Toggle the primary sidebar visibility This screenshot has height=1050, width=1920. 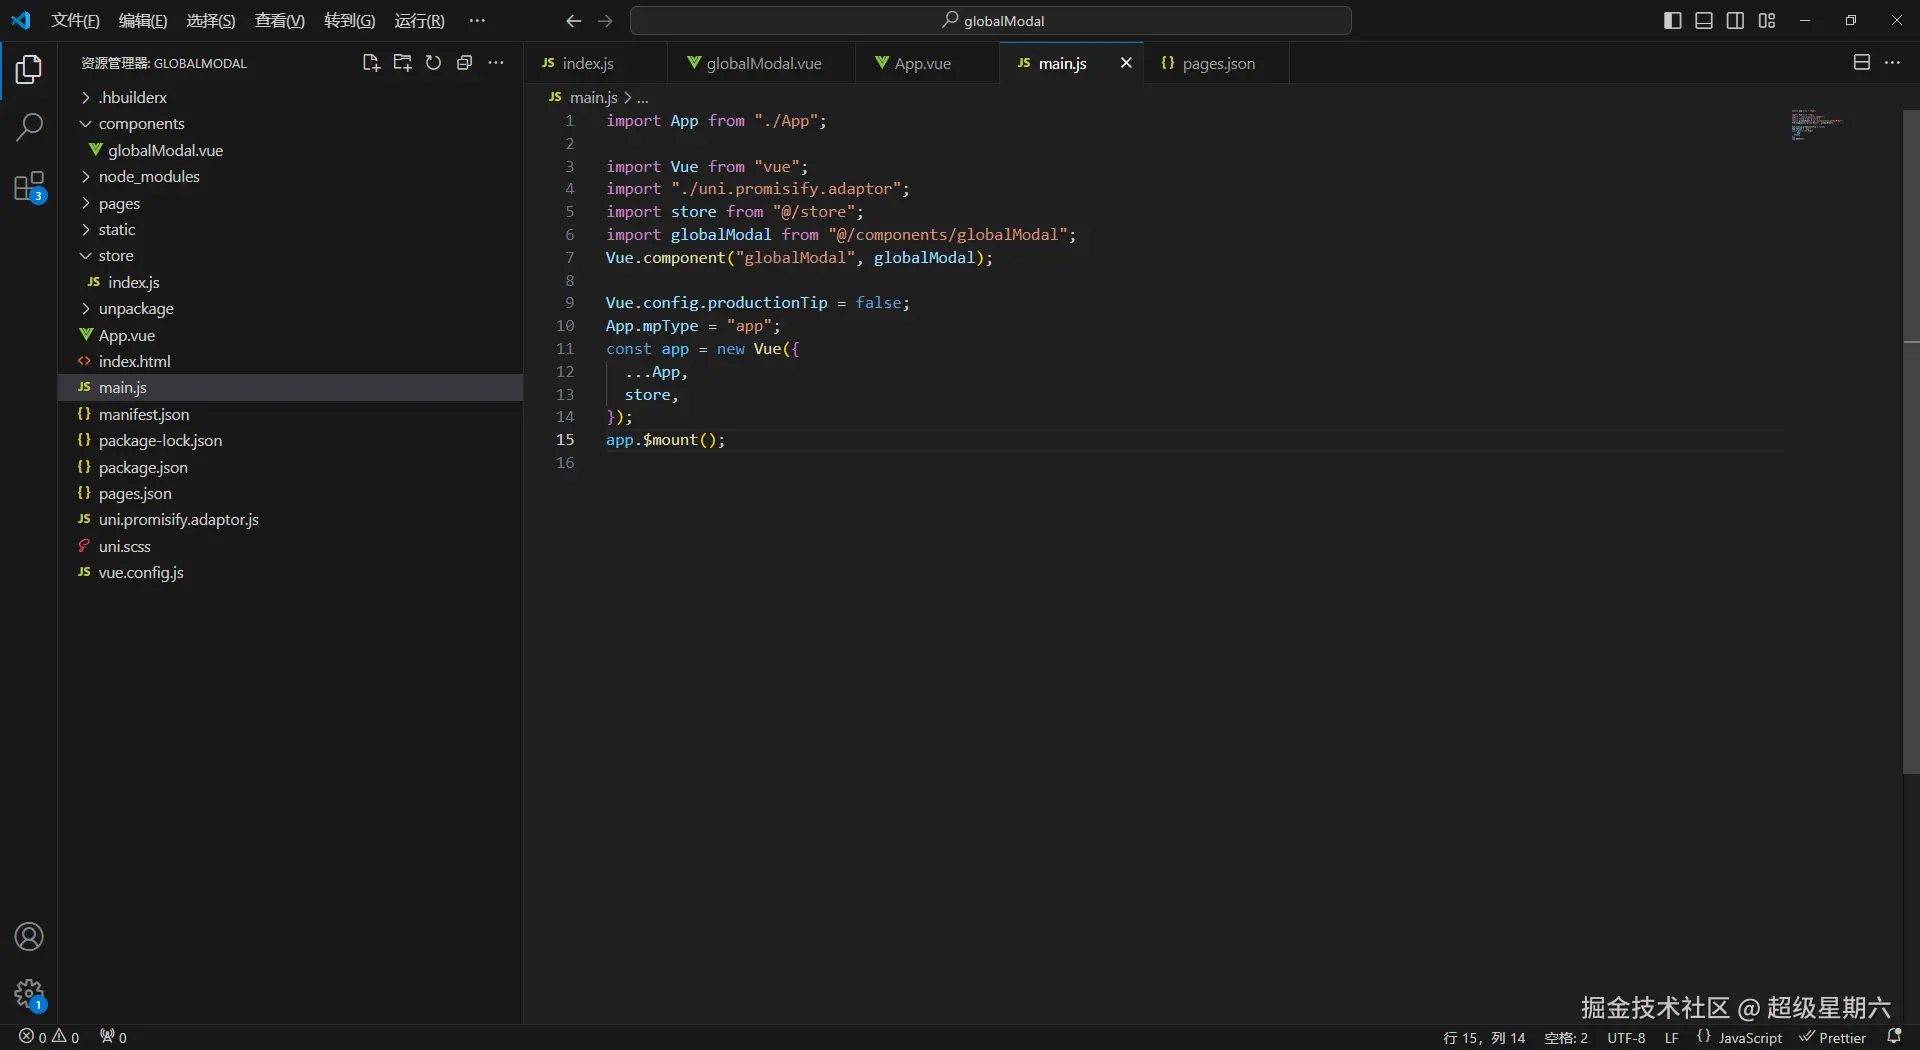(1672, 21)
